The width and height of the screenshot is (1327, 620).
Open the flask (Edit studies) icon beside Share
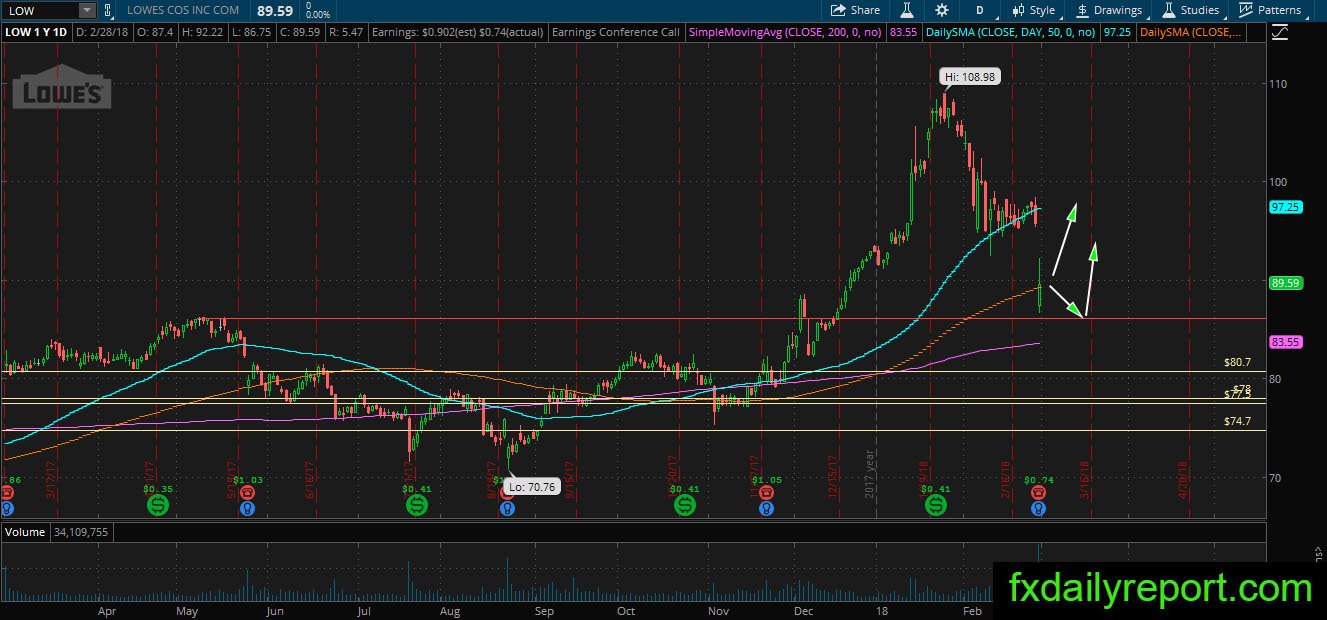click(x=907, y=10)
